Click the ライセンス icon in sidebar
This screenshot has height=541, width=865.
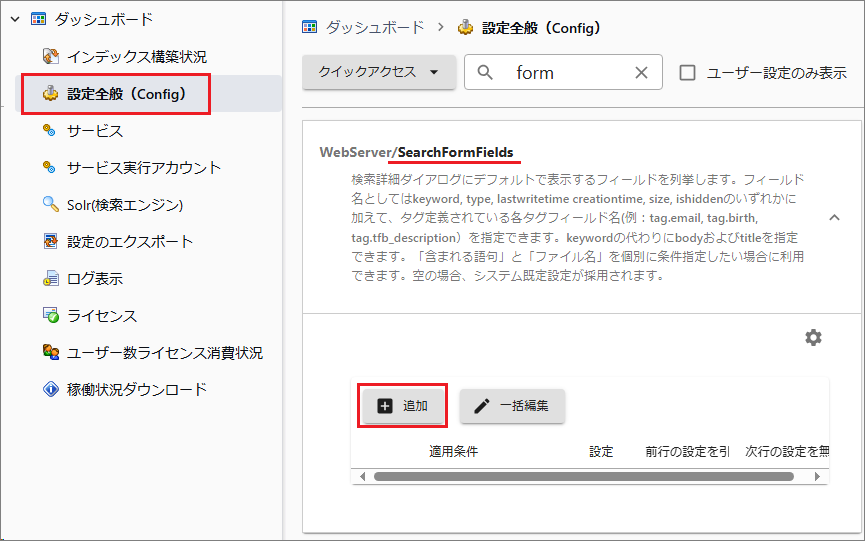pos(50,316)
